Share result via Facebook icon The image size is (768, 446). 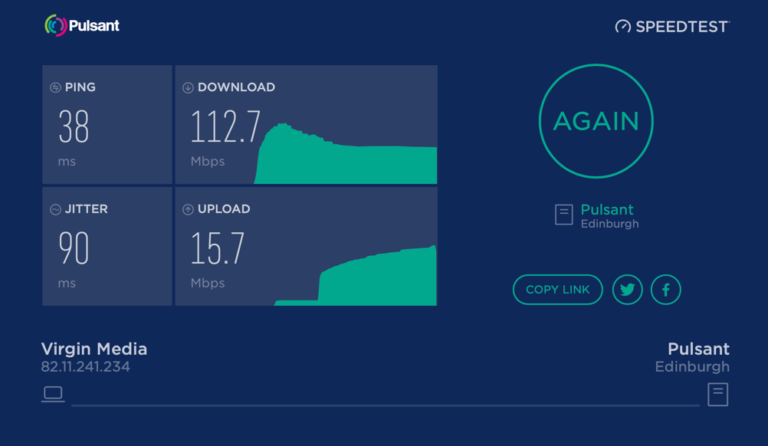(x=666, y=289)
